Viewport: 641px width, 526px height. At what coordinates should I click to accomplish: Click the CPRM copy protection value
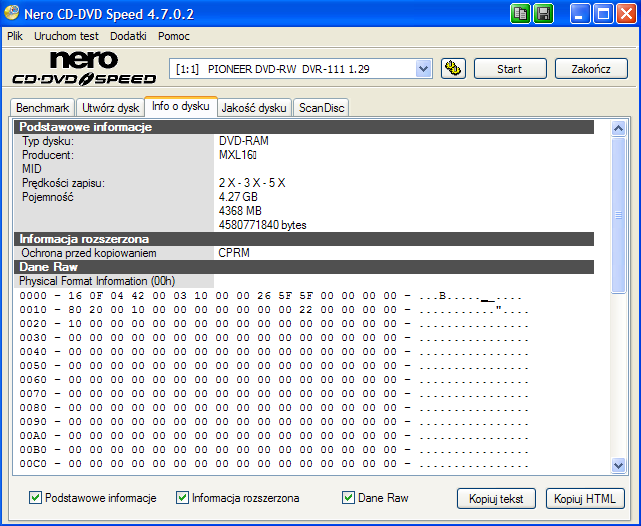click(x=234, y=253)
